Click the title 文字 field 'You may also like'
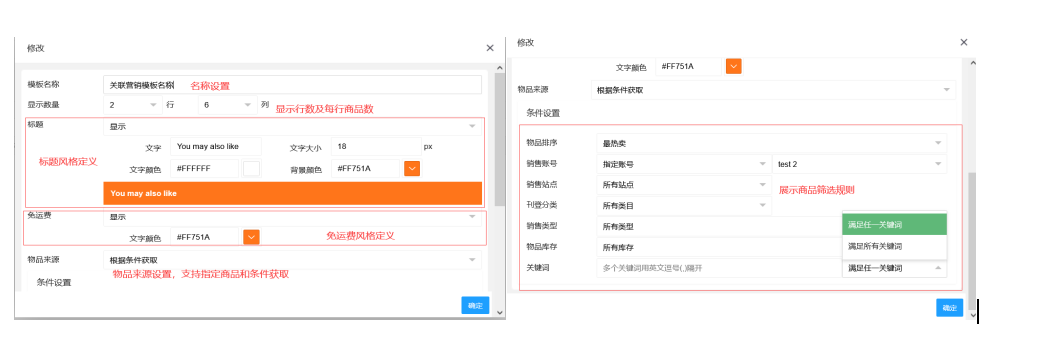 (216, 147)
